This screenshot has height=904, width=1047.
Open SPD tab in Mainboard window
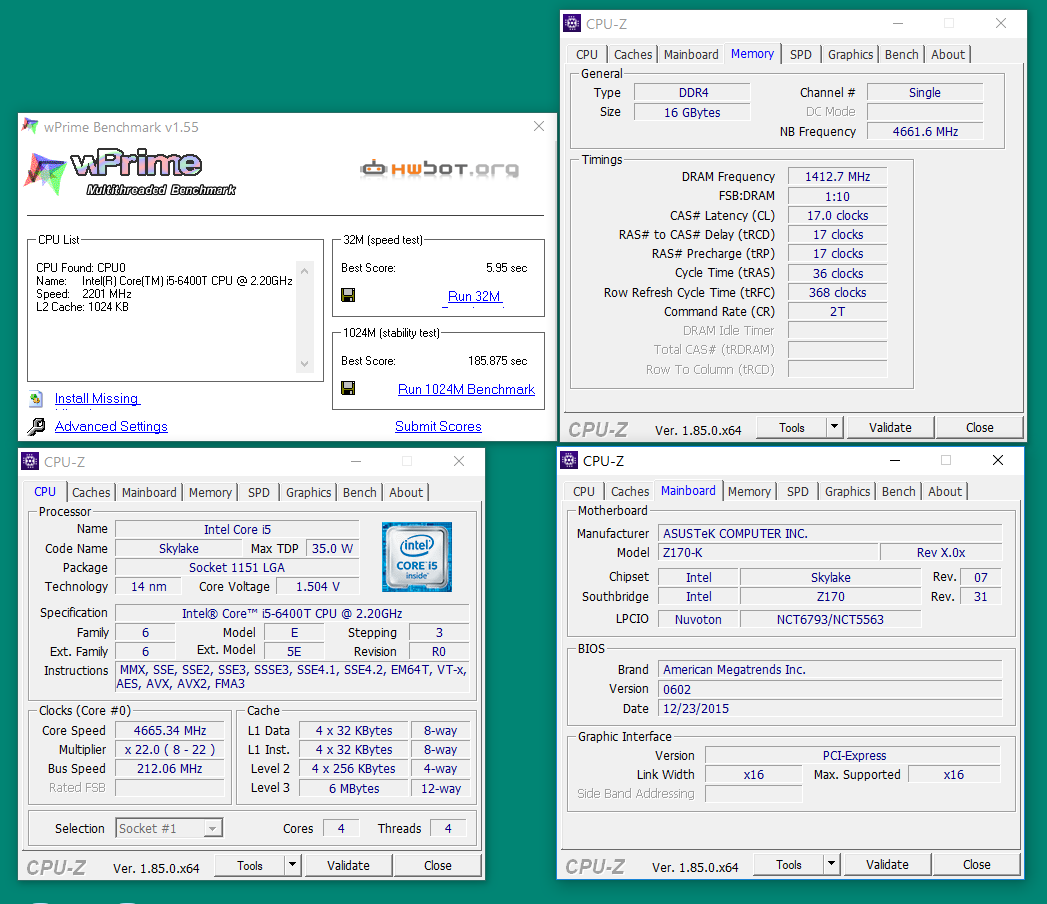797,491
